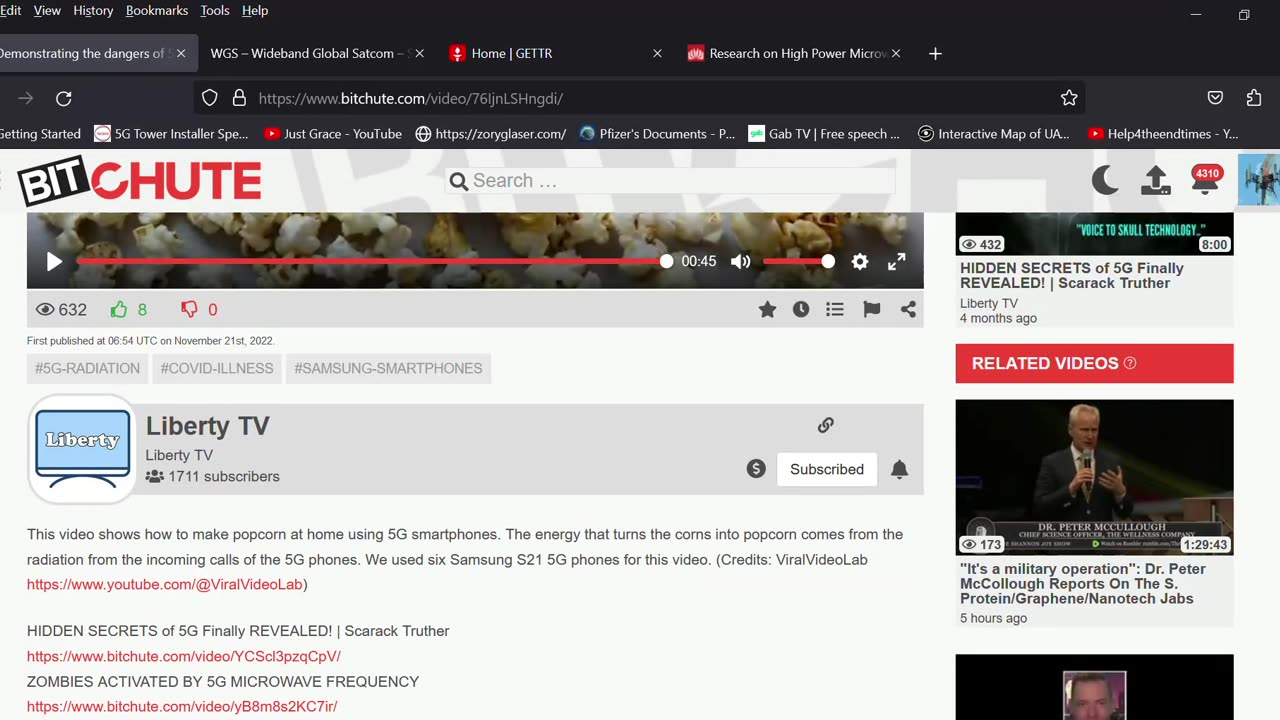Close the Home | GETTR tab
This screenshot has width=1280, height=720.
click(x=657, y=54)
